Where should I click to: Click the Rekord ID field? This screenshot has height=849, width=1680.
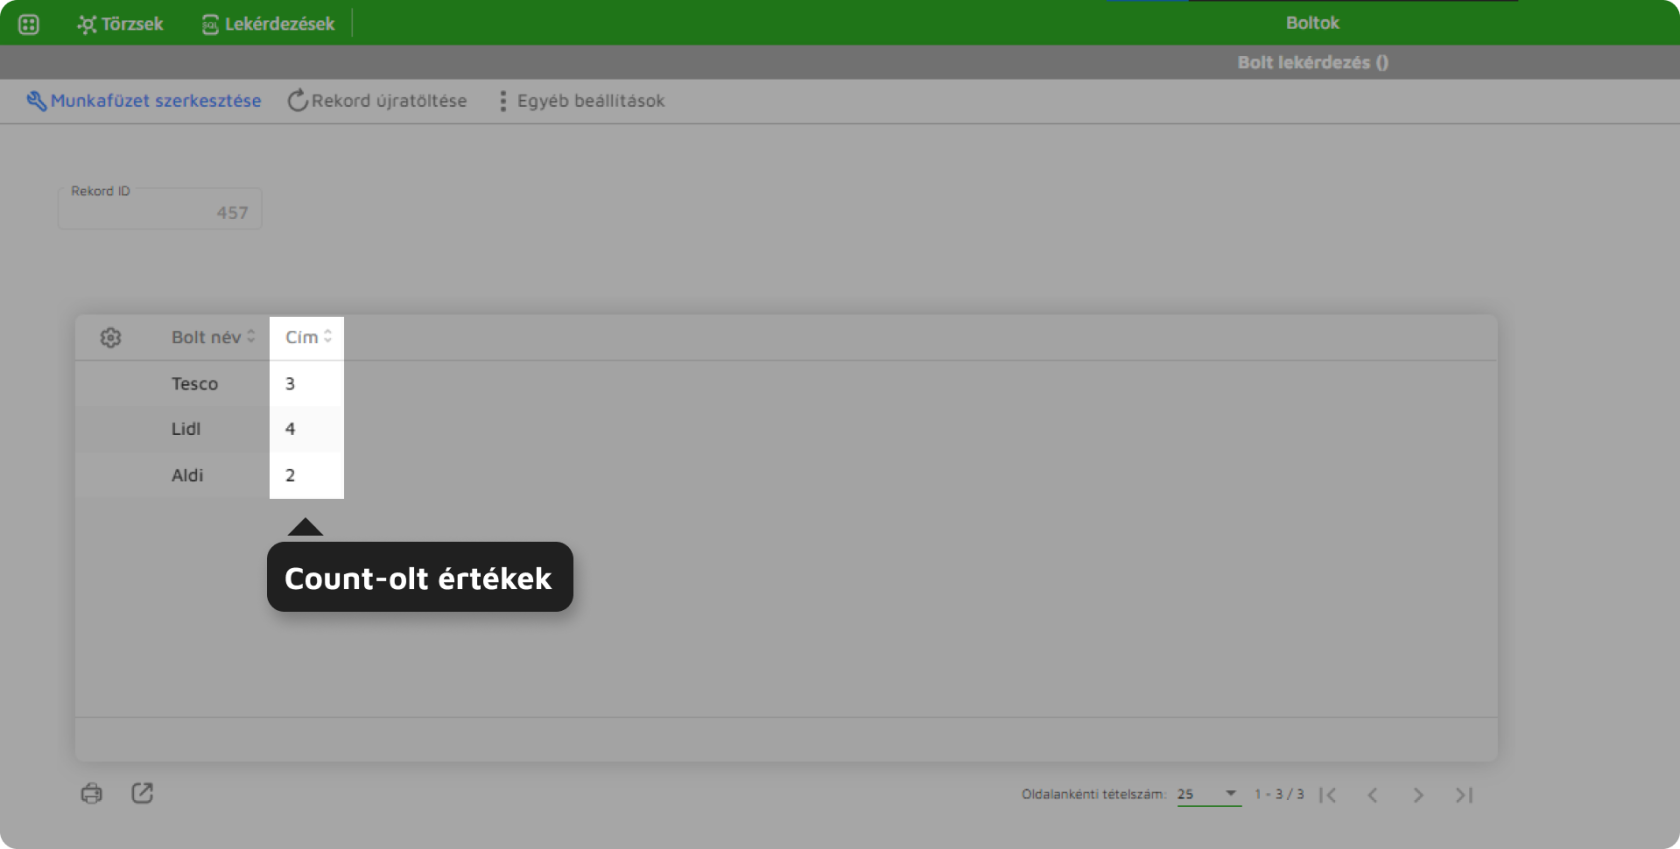[160, 208]
